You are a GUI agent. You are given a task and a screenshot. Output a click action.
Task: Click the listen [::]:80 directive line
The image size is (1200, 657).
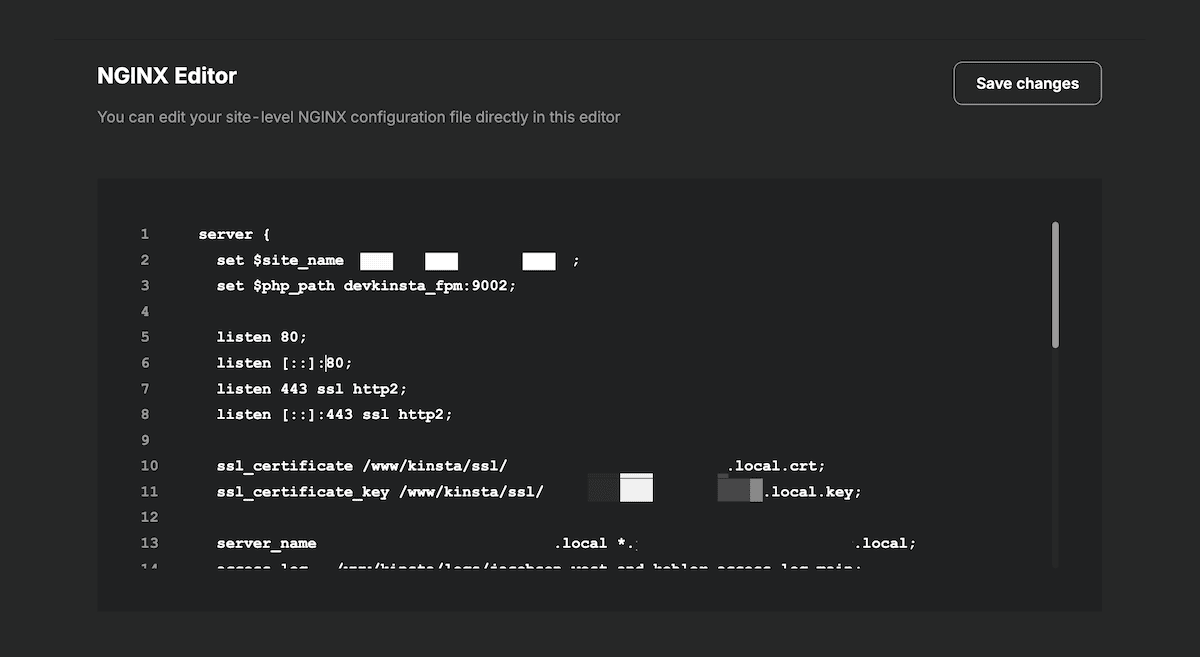[284, 362]
